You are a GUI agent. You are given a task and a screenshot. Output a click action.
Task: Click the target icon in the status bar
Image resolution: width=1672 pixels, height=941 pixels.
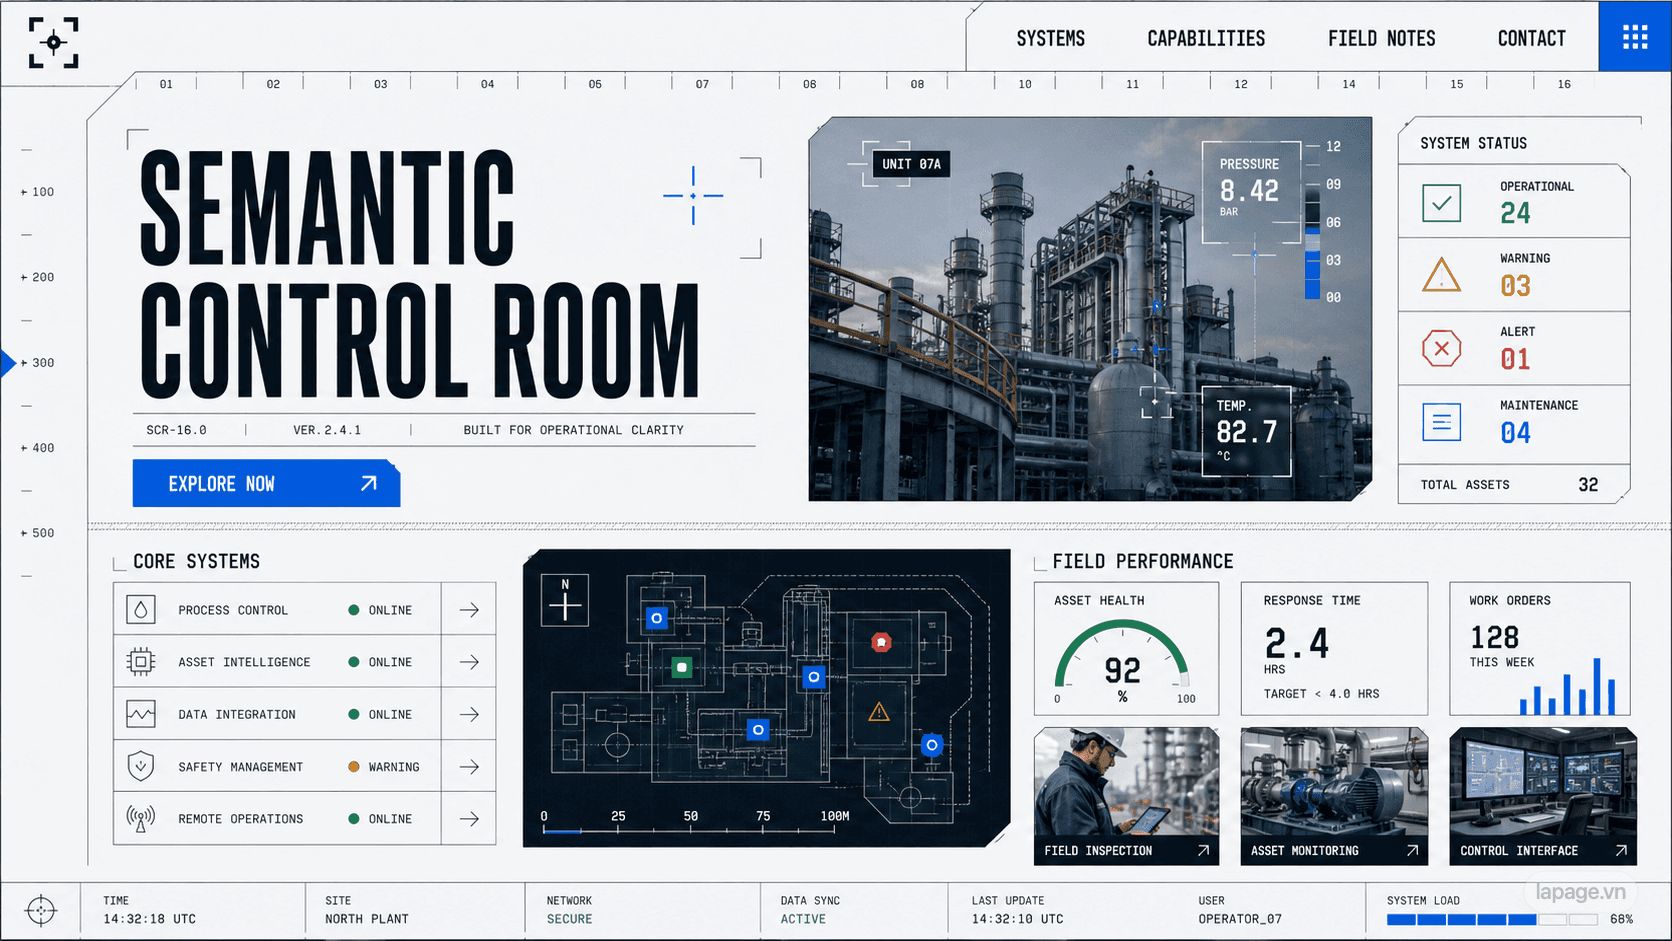tap(41, 911)
